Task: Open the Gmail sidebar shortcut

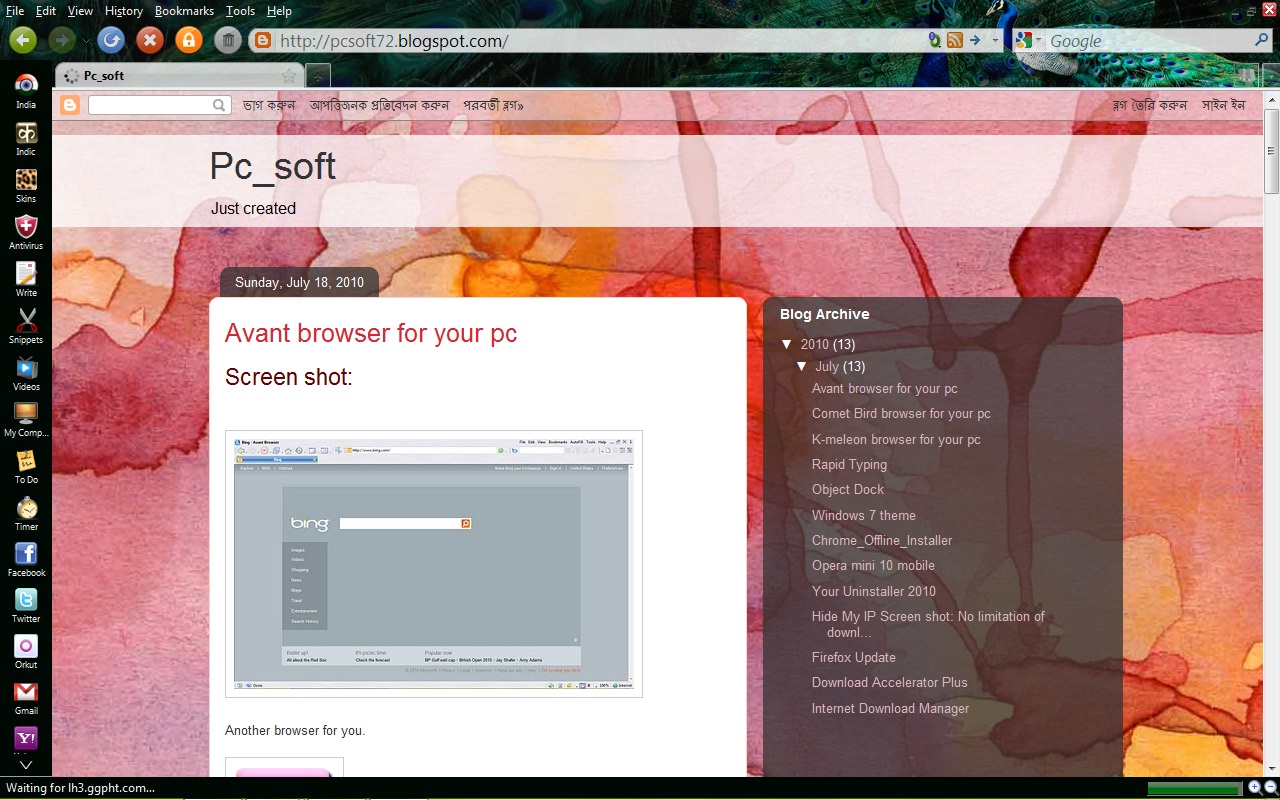Action: (26, 698)
